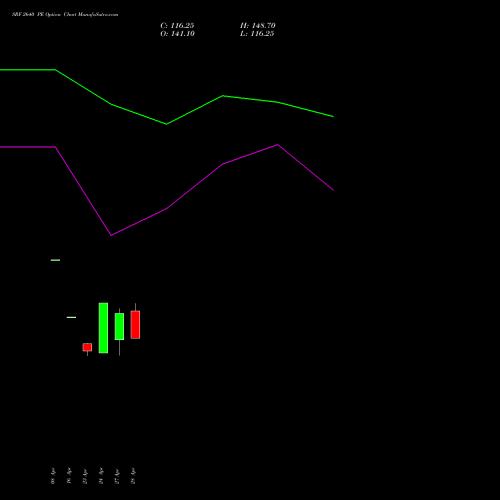
Task: Click the tallest green candlestick body
Action: [x=103, y=328]
